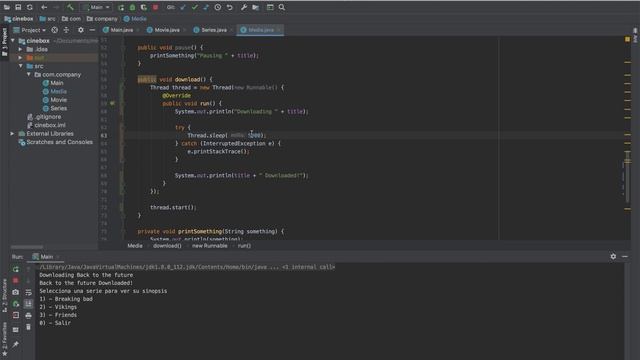Viewport: 640px width, 360px height.
Task: Click the yellow inspection indicator above editor scrollbar
Action: tap(627, 40)
